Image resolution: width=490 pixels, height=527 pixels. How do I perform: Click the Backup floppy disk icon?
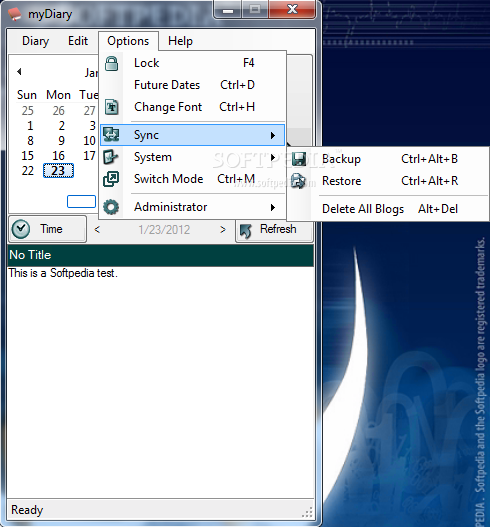coord(299,159)
